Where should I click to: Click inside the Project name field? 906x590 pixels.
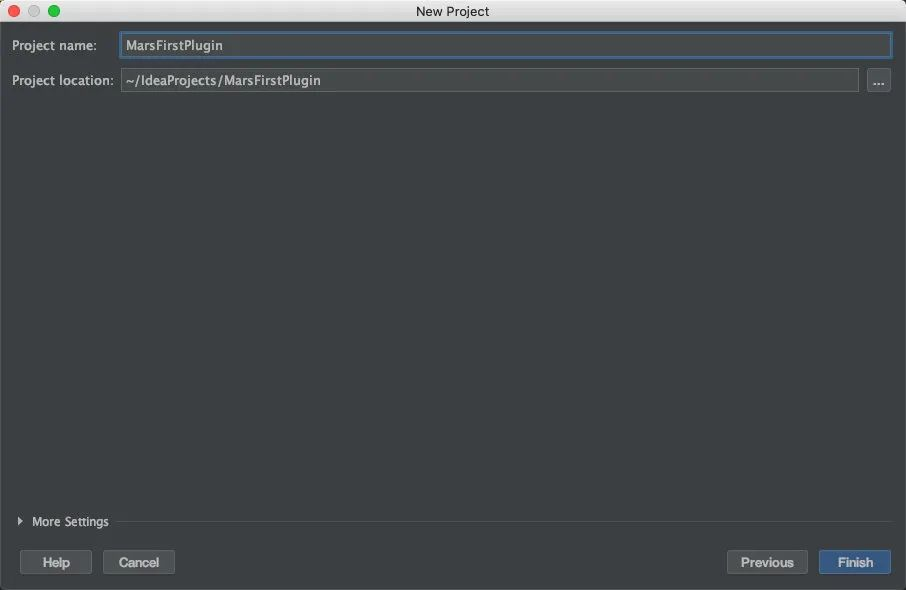coord(400,45)
